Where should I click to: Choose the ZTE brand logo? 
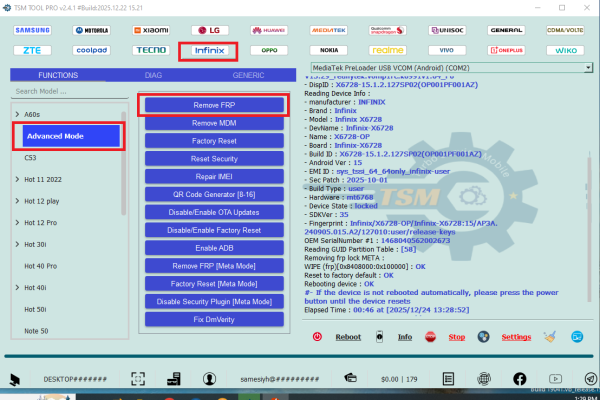click(x=33, y=50)
